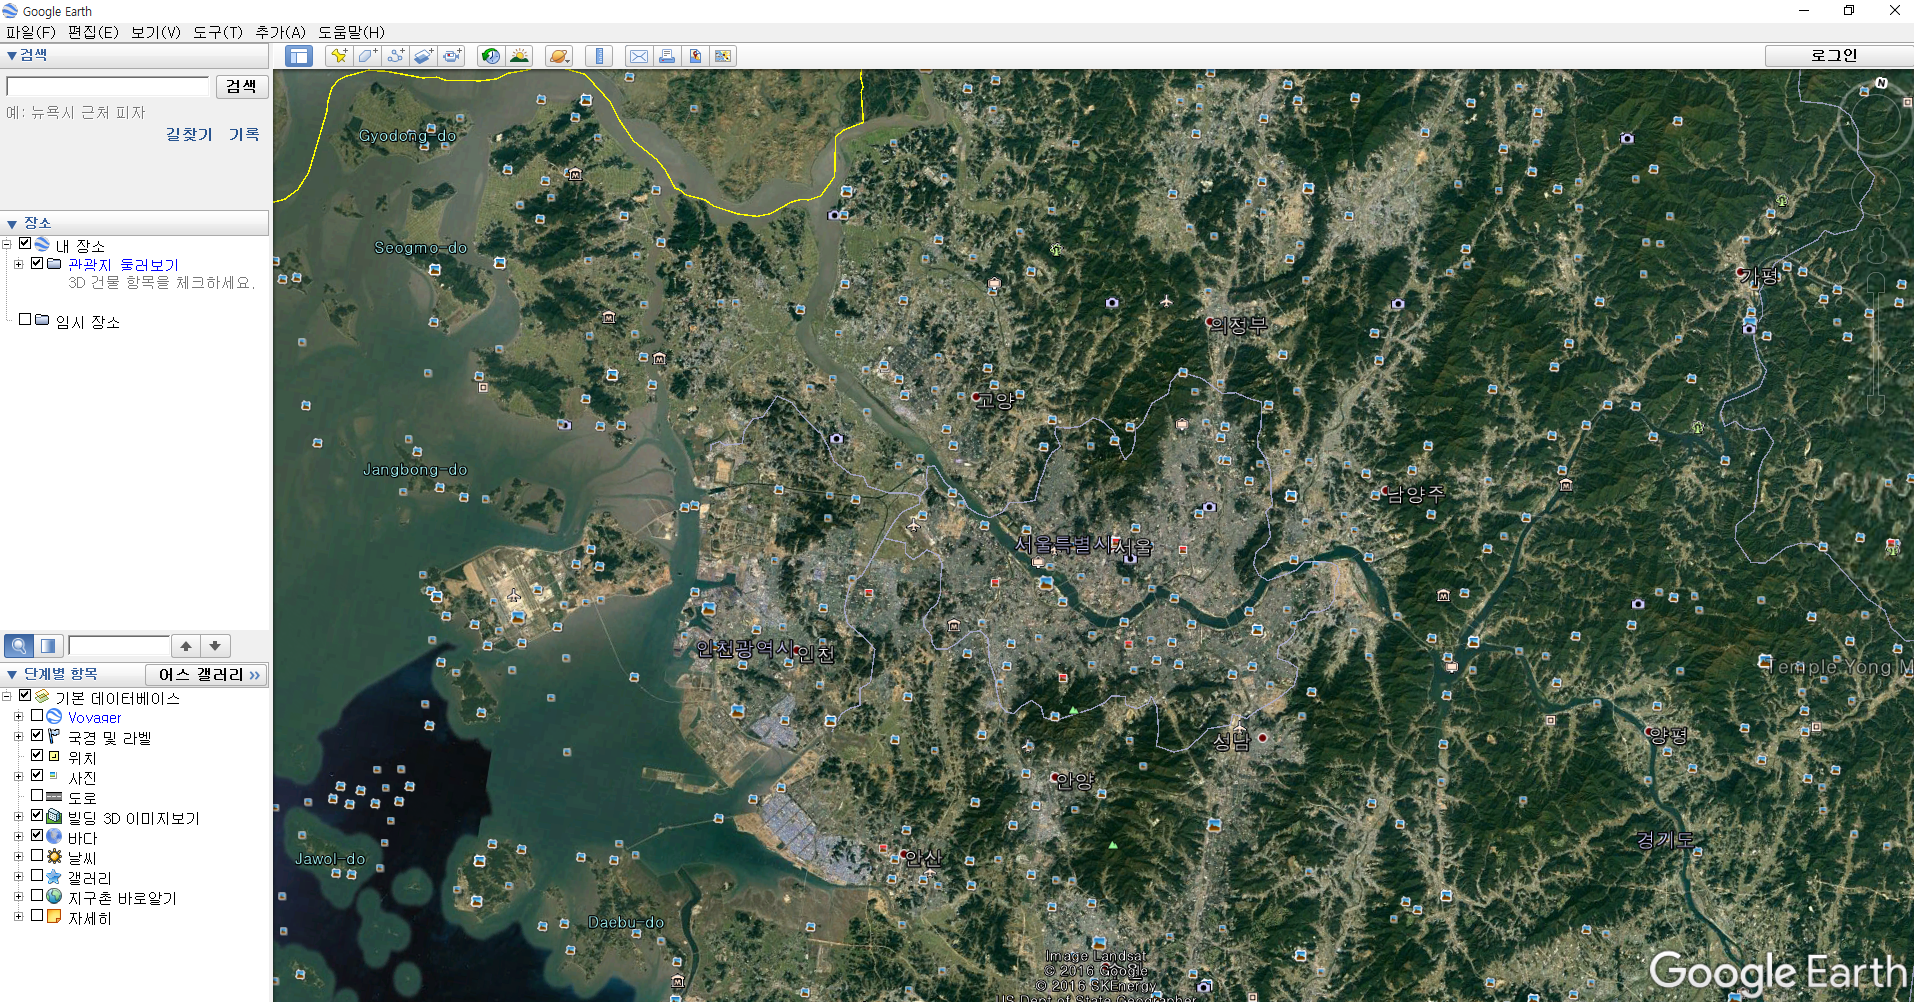Collapse the 장소 panel triangle

(11, 224)
